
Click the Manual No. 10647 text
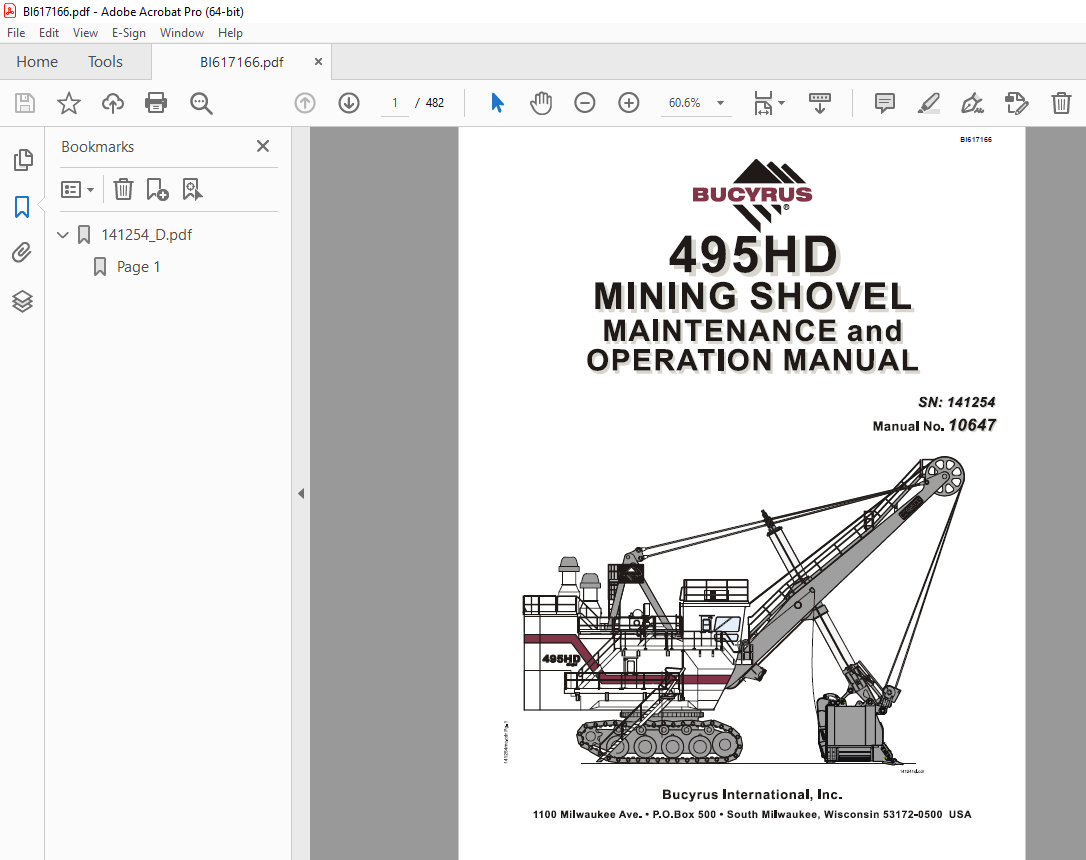[934, 425]
